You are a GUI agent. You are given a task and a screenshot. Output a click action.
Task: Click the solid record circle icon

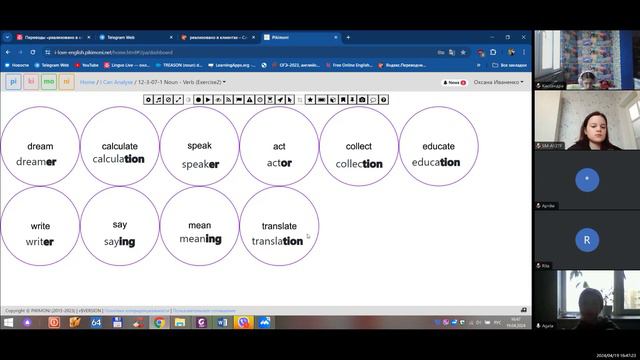pos(198,100)
